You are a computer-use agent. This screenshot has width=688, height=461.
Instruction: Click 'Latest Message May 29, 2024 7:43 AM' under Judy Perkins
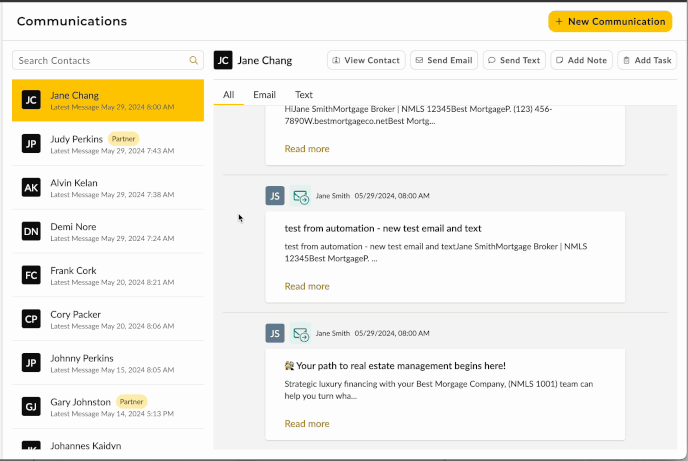pos(112,151)
